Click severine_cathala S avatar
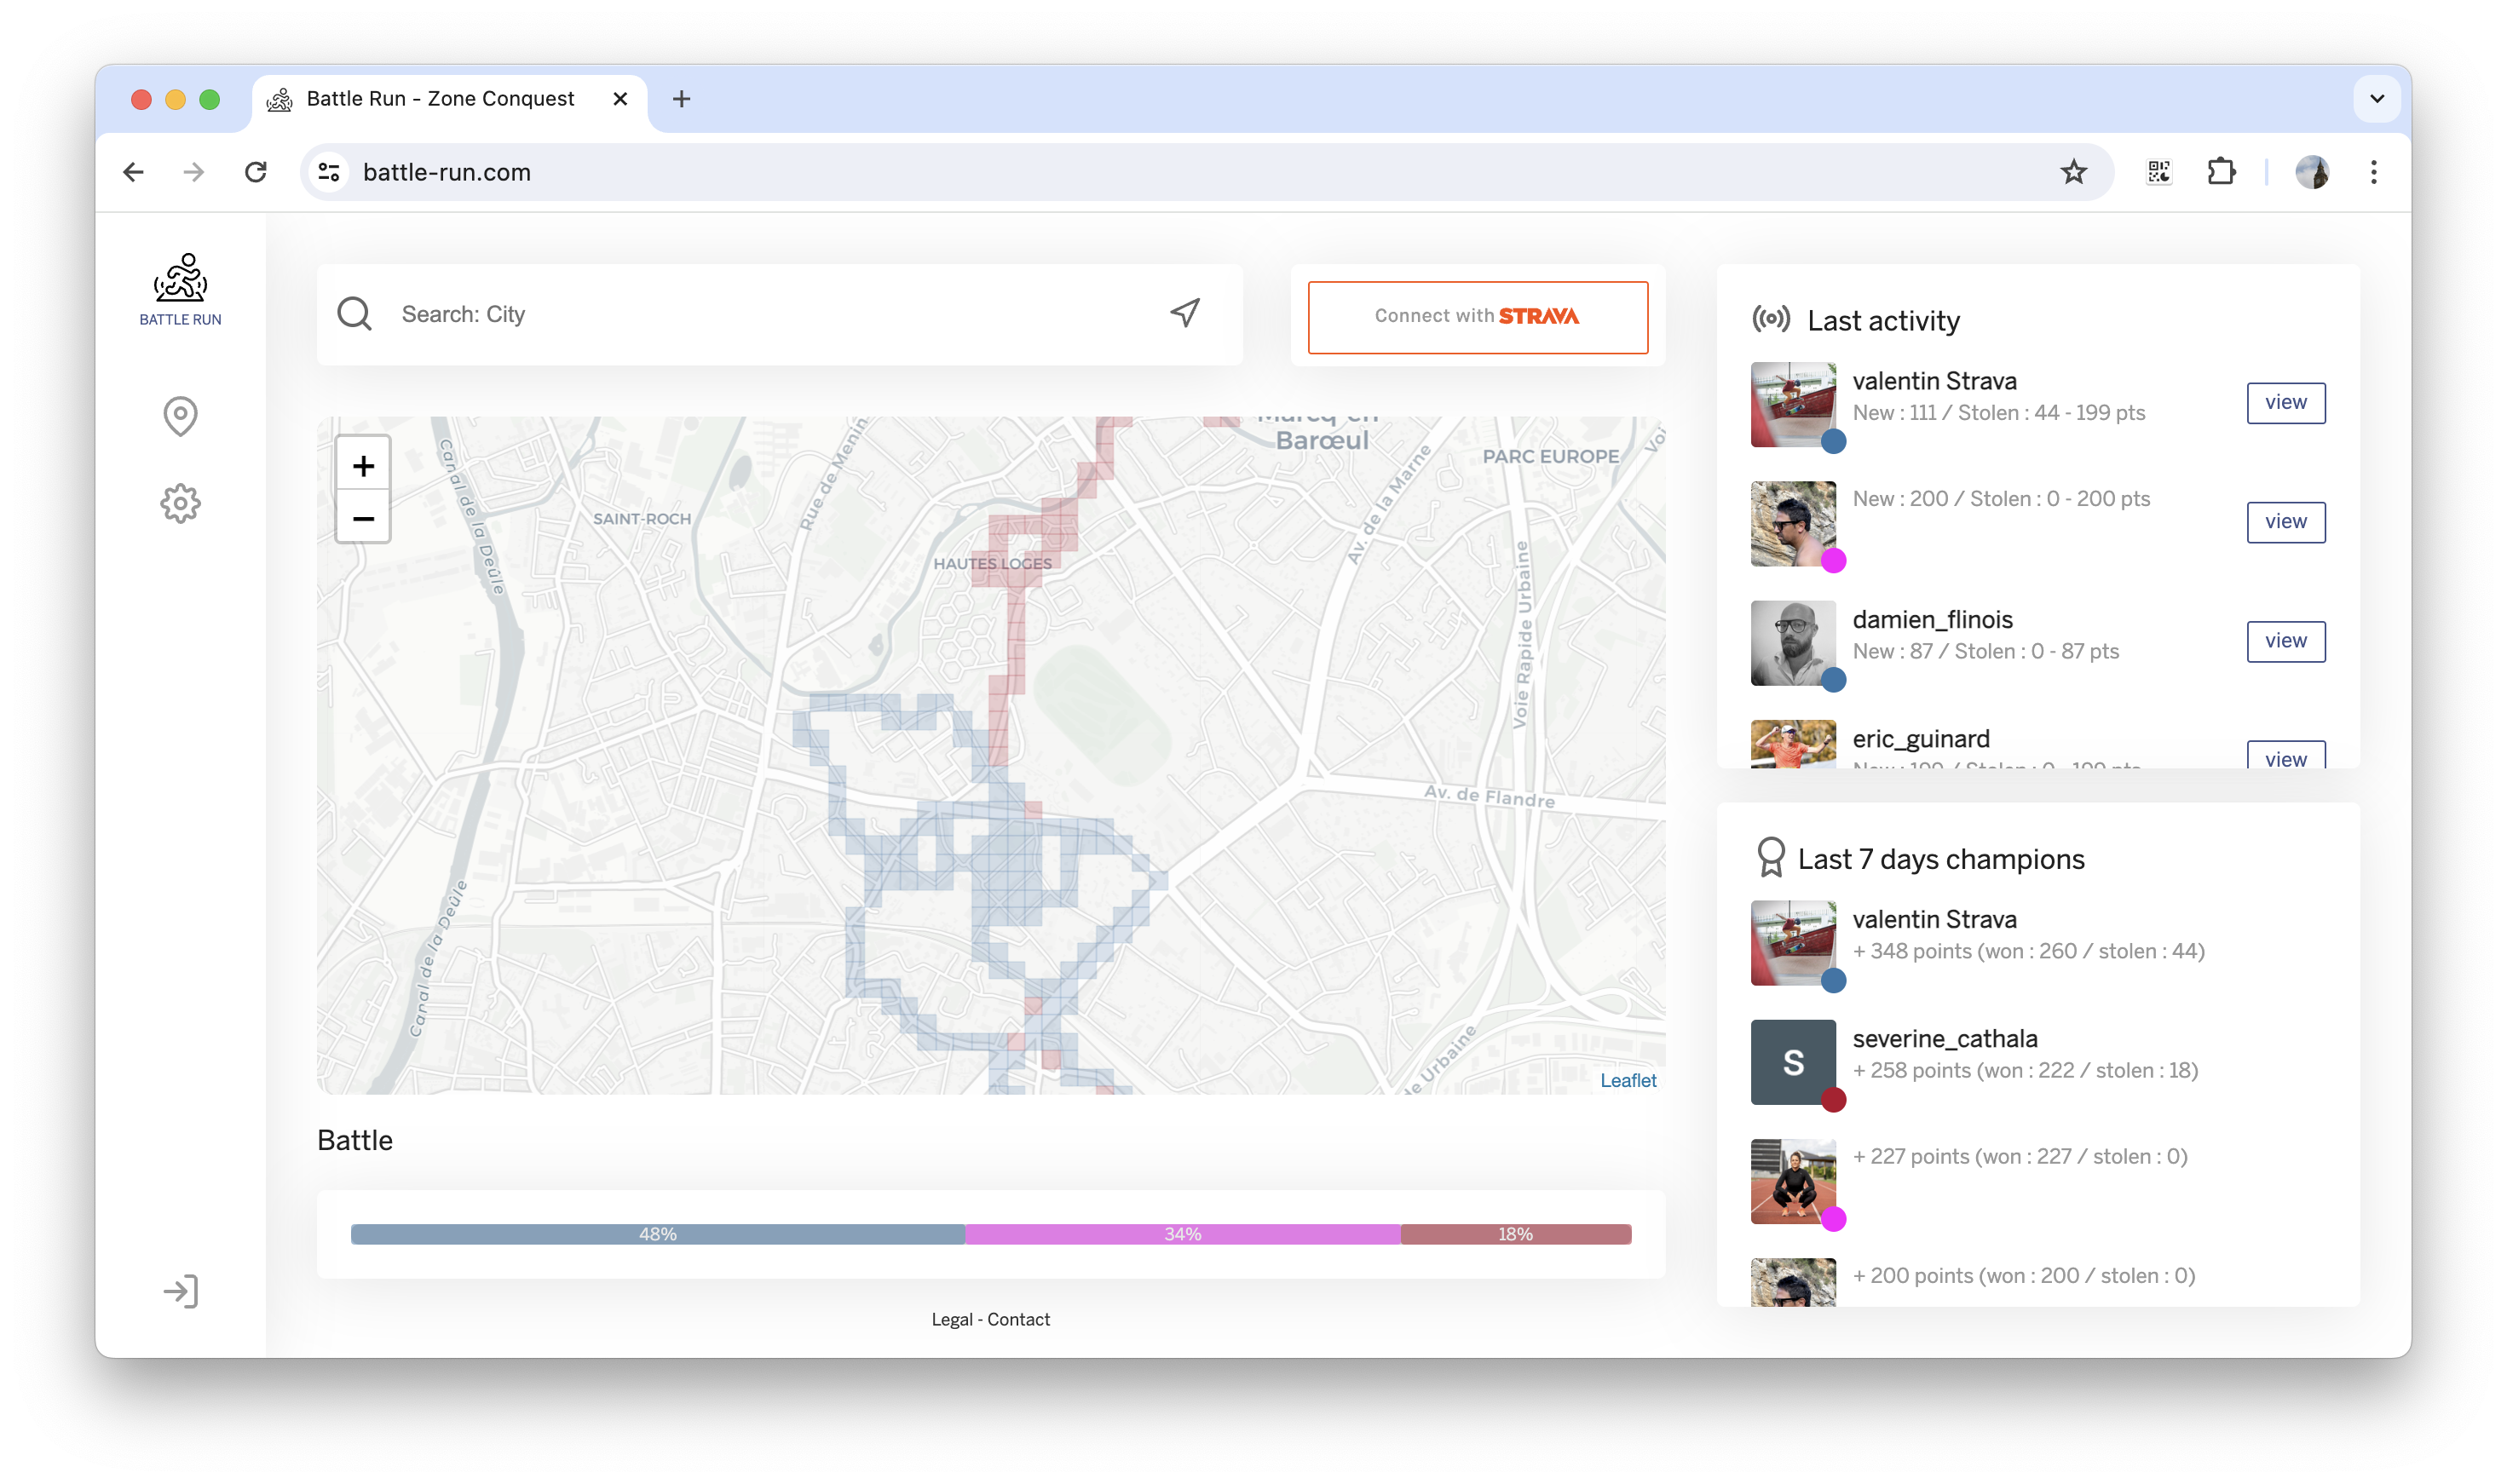Viewport: 2507px width, 1484px height. 1793,1061
